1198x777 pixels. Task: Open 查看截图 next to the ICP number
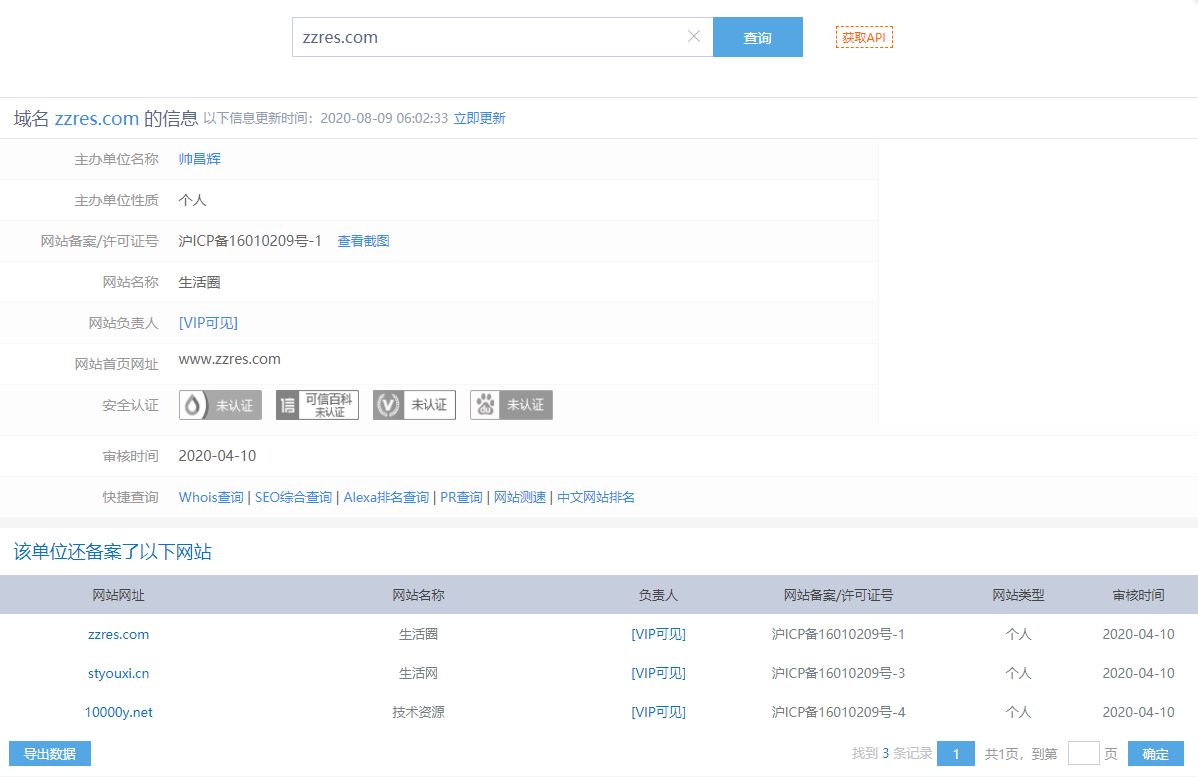363,241
